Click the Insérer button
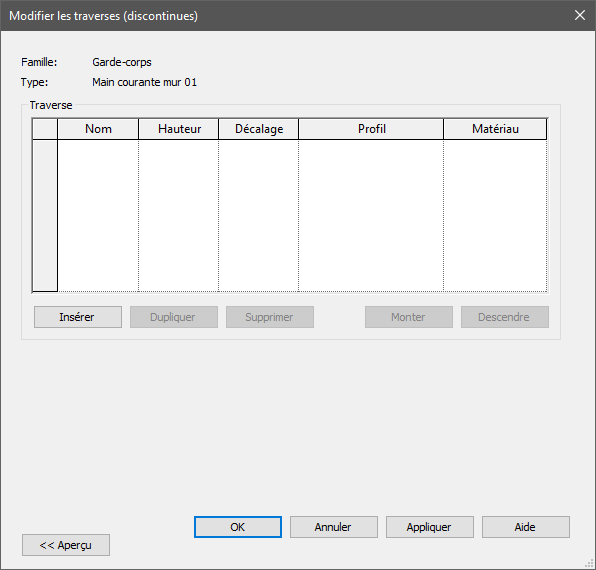The image size is (596, 570). click(78, 317)
